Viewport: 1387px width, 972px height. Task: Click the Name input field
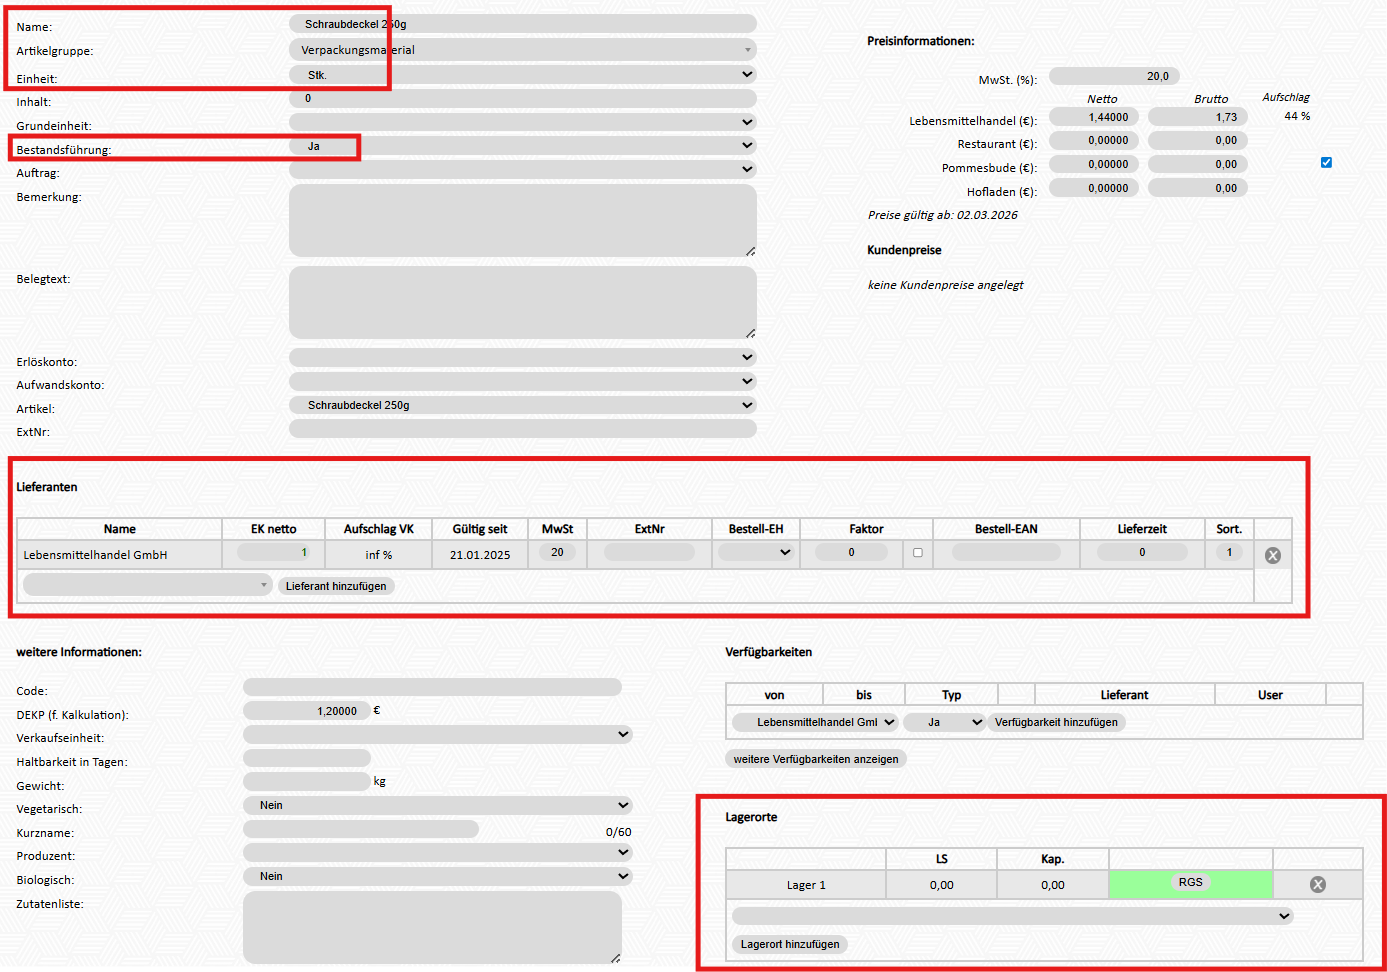[x=522, y=24]
